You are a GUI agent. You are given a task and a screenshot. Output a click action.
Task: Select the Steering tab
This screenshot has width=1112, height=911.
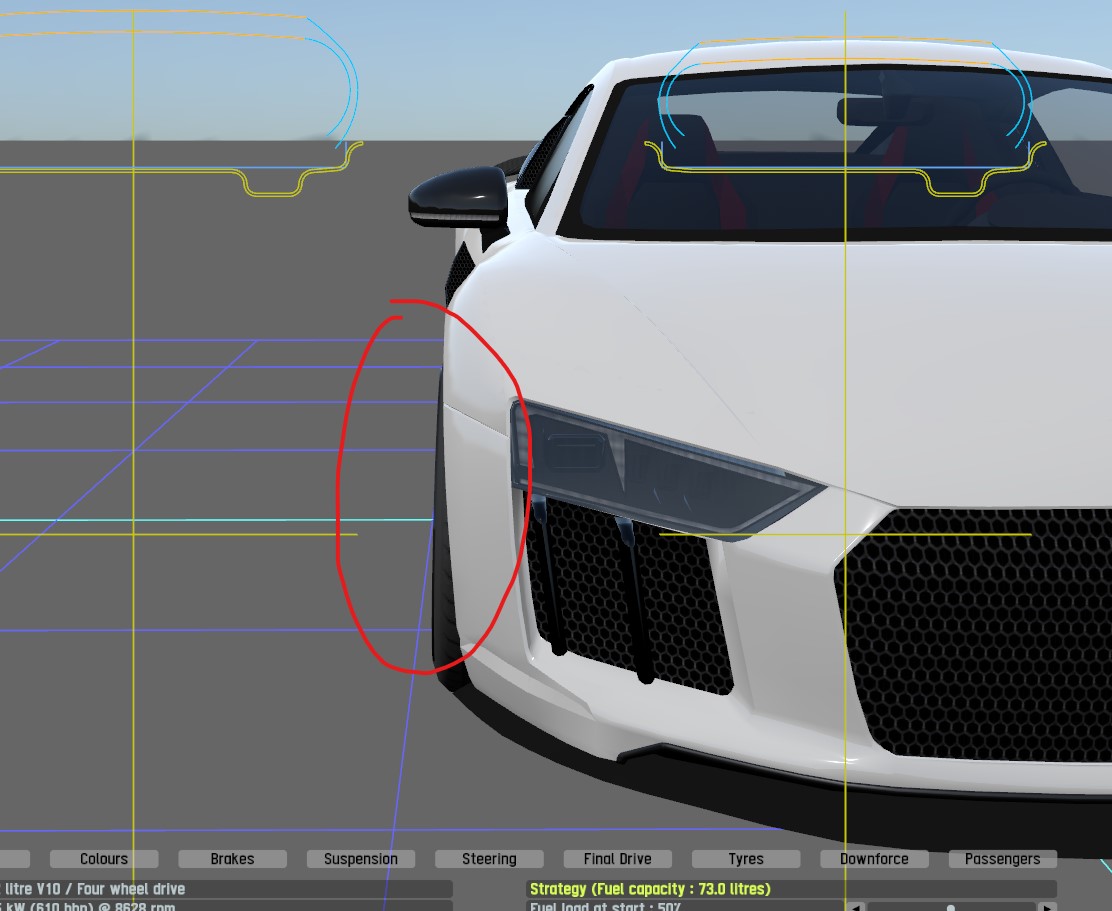[489, 859]
